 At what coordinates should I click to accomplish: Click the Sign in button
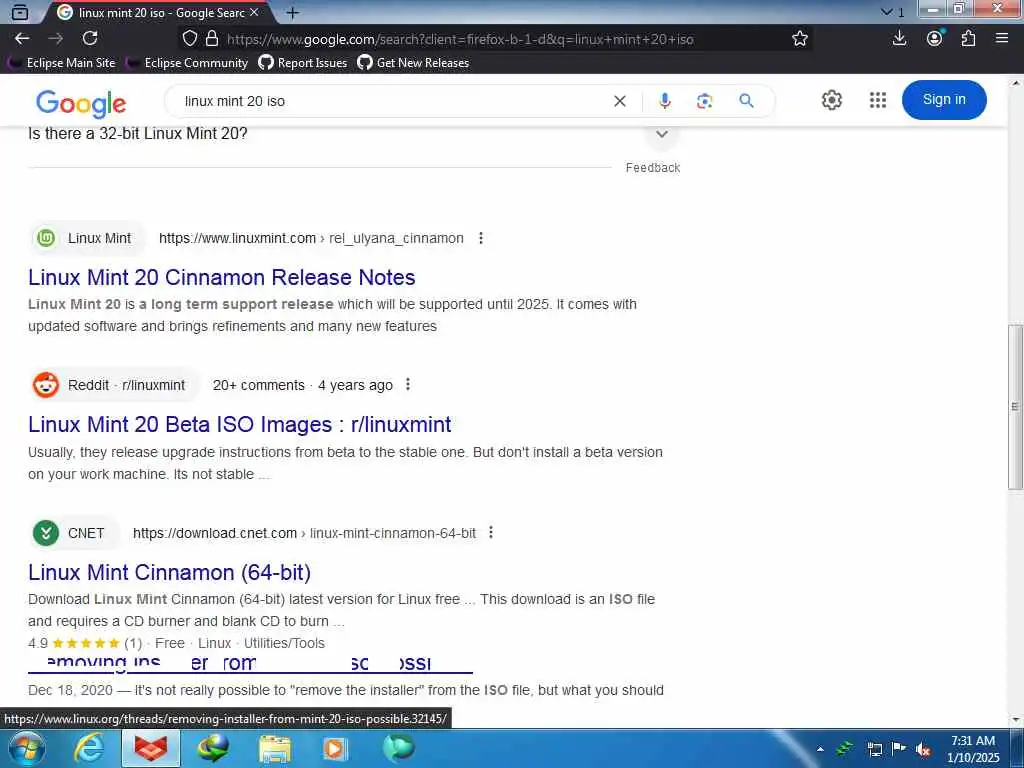pyautogui.click(x=944, y=100)
